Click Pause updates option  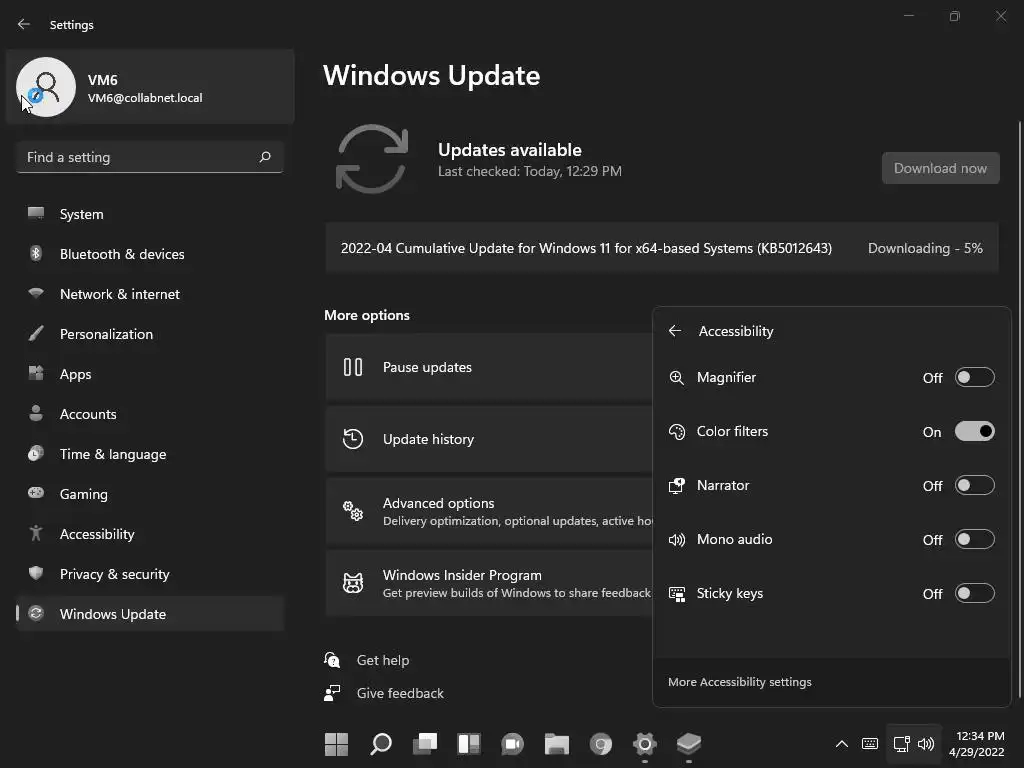click(x=488, y=367)
